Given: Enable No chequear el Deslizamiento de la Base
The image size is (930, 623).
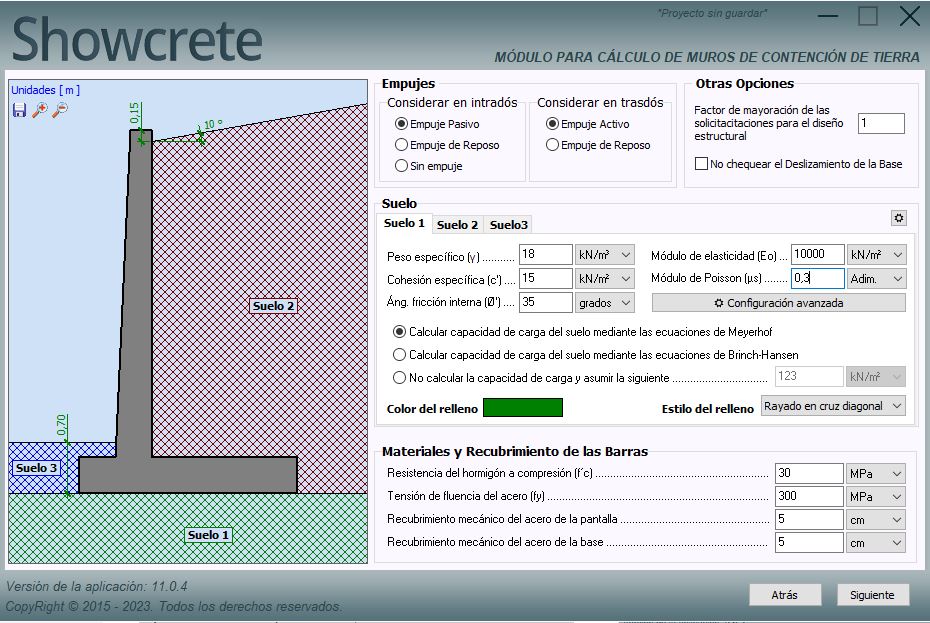Looking at the screenshot, I should point(702,164).
